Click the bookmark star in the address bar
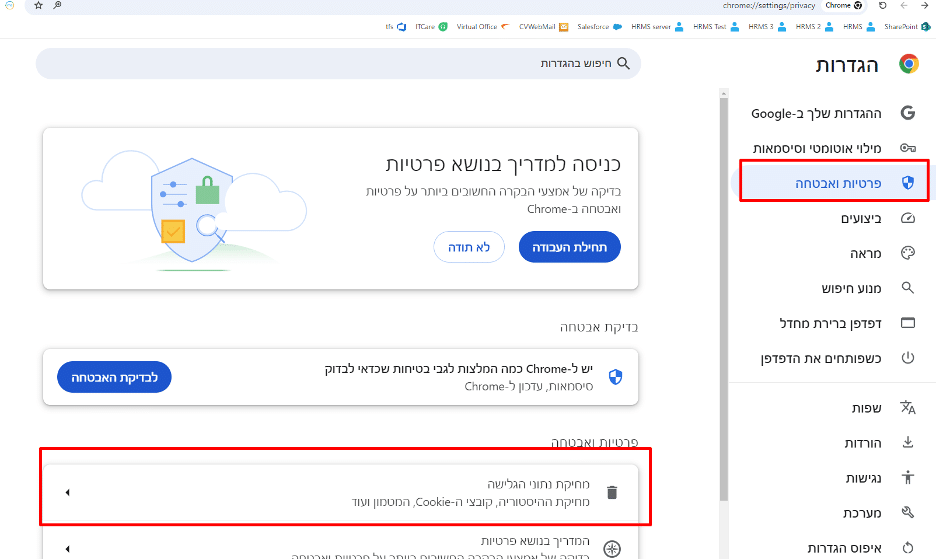This screenshot has height=560, width=936. pyautogui.click(x=38, y=6)
